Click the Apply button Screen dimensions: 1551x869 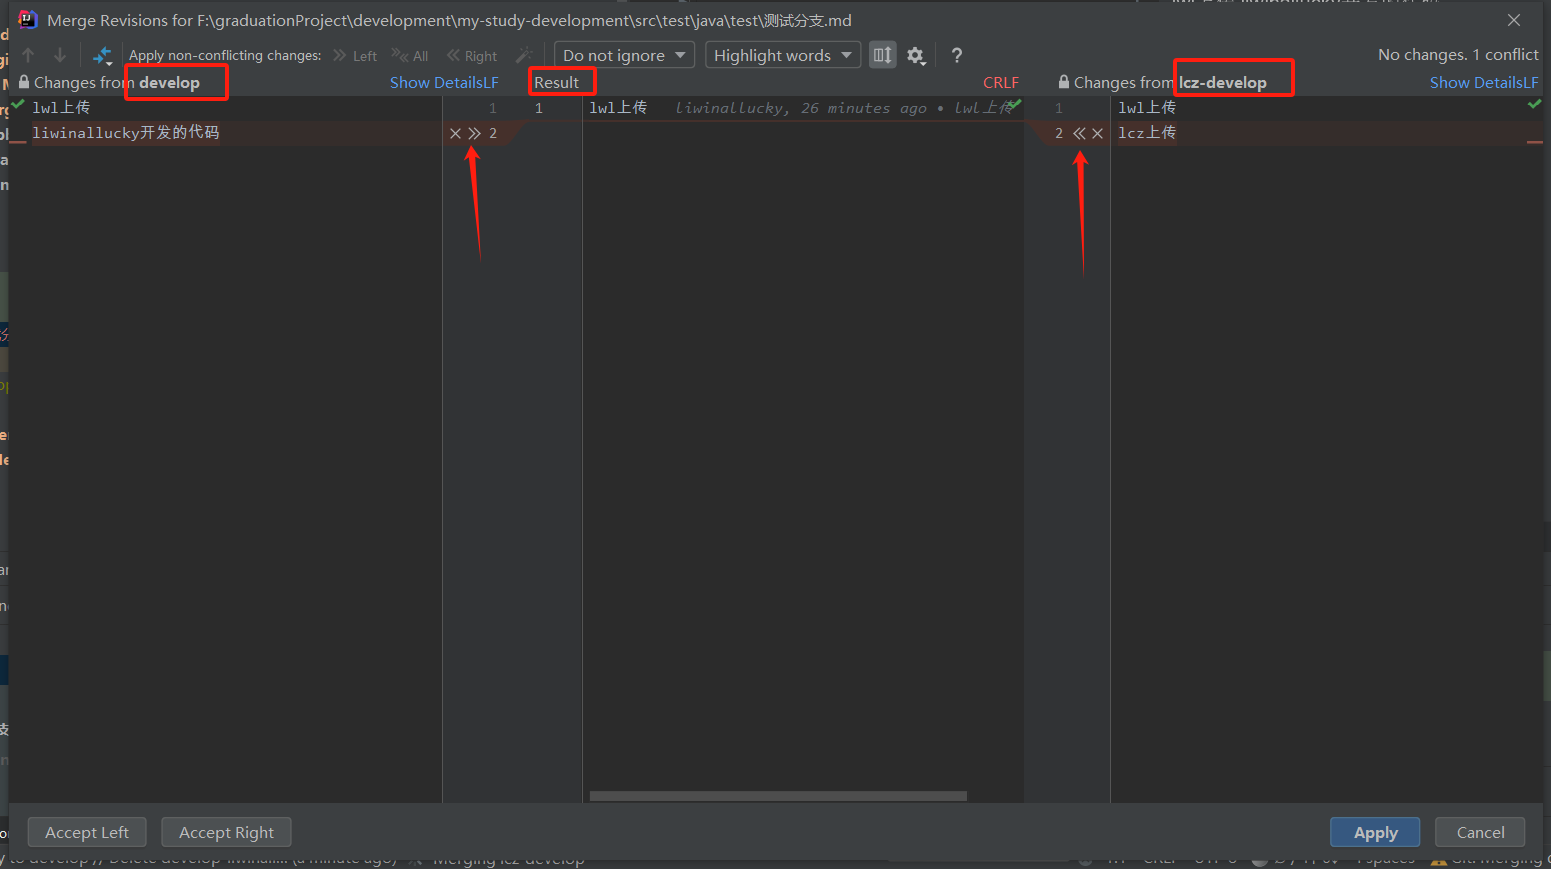[1376, 832]
